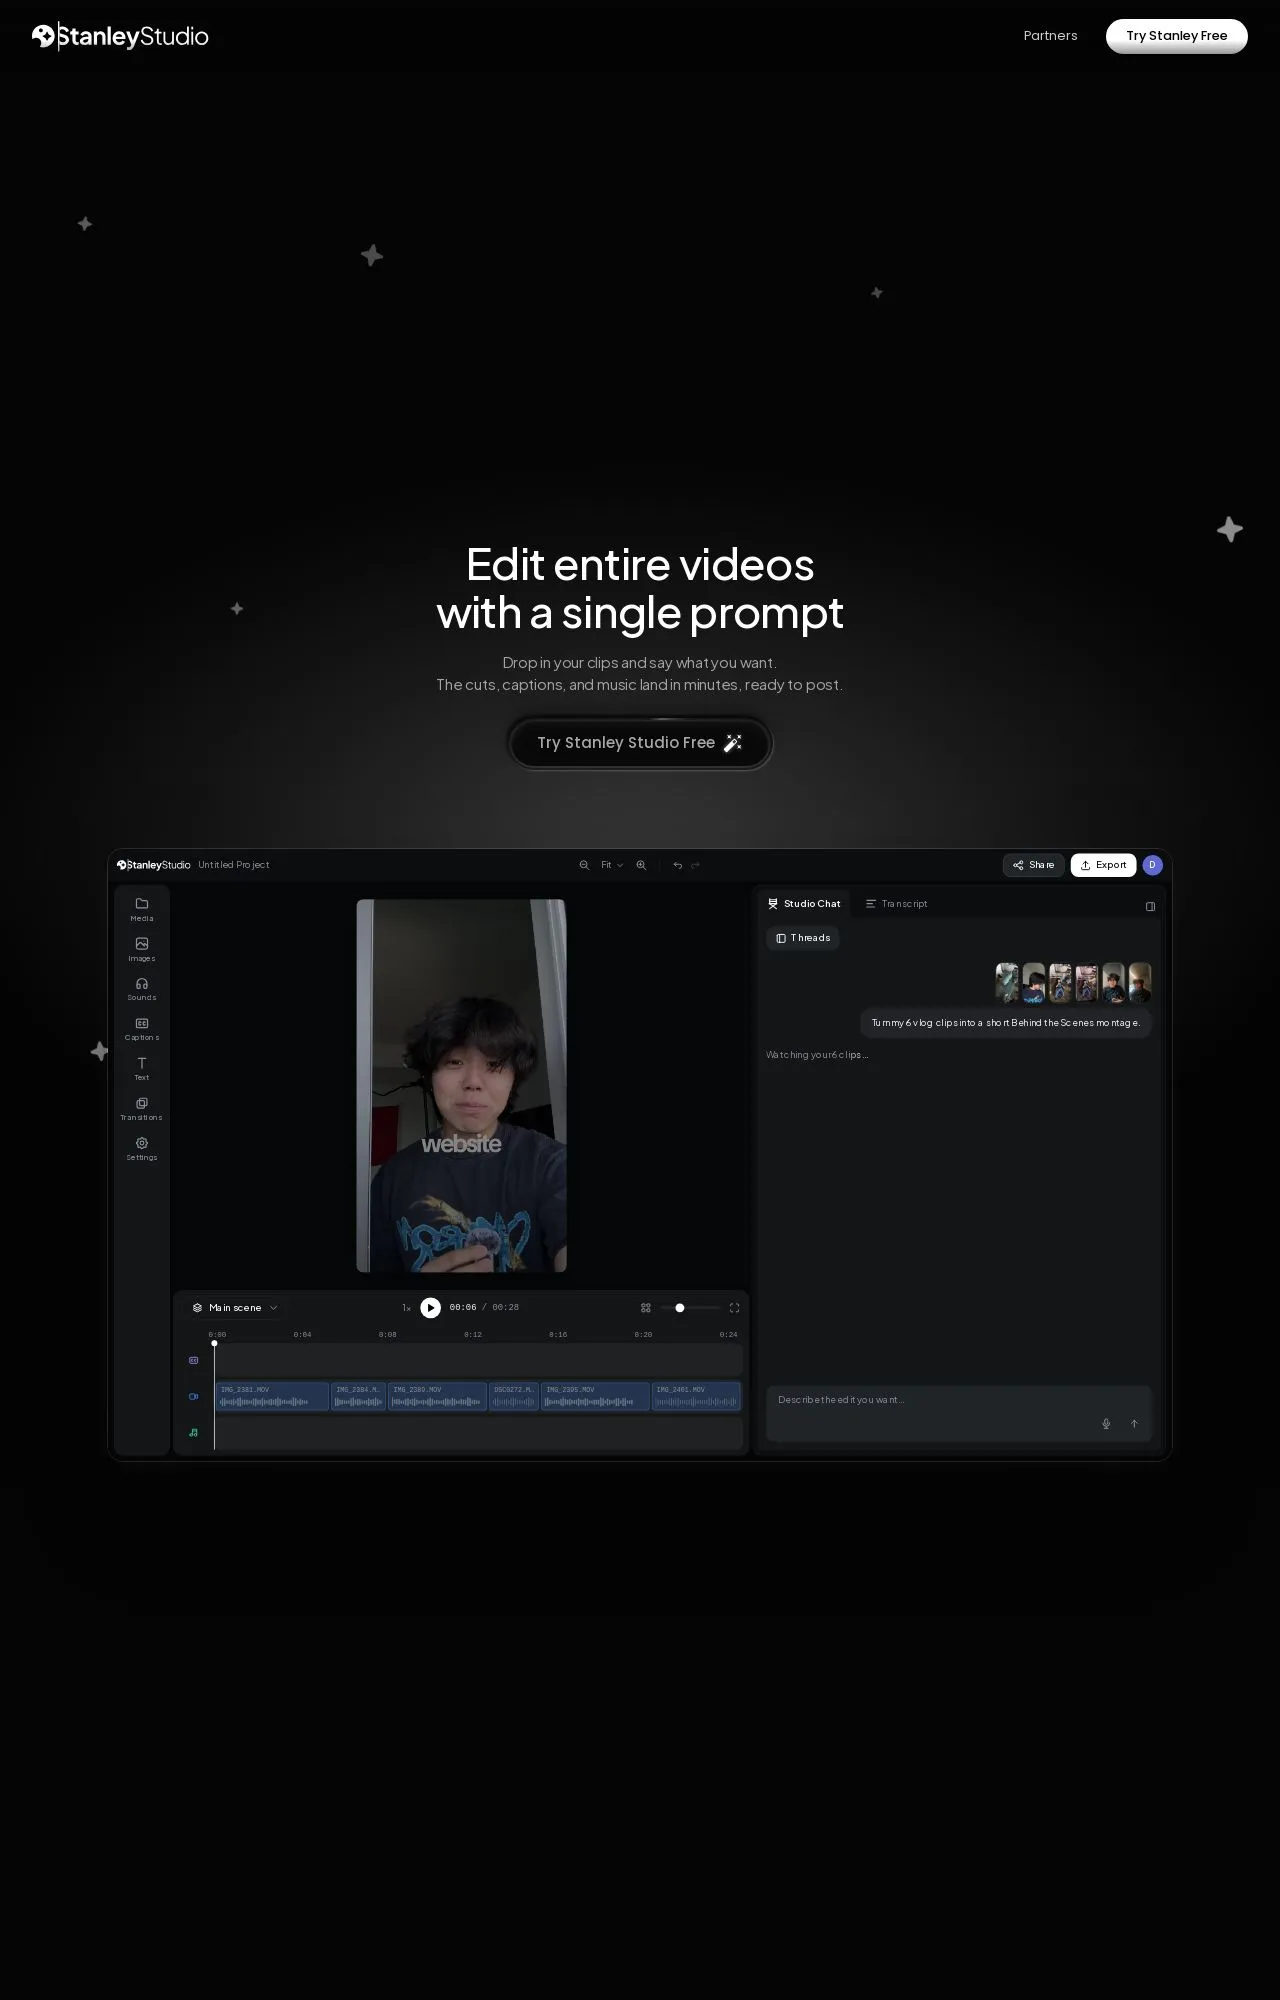Enter fullscreen with the timeline expand icon
The height and width of the screenshot is (2000, 1280).
[734, 1308]
